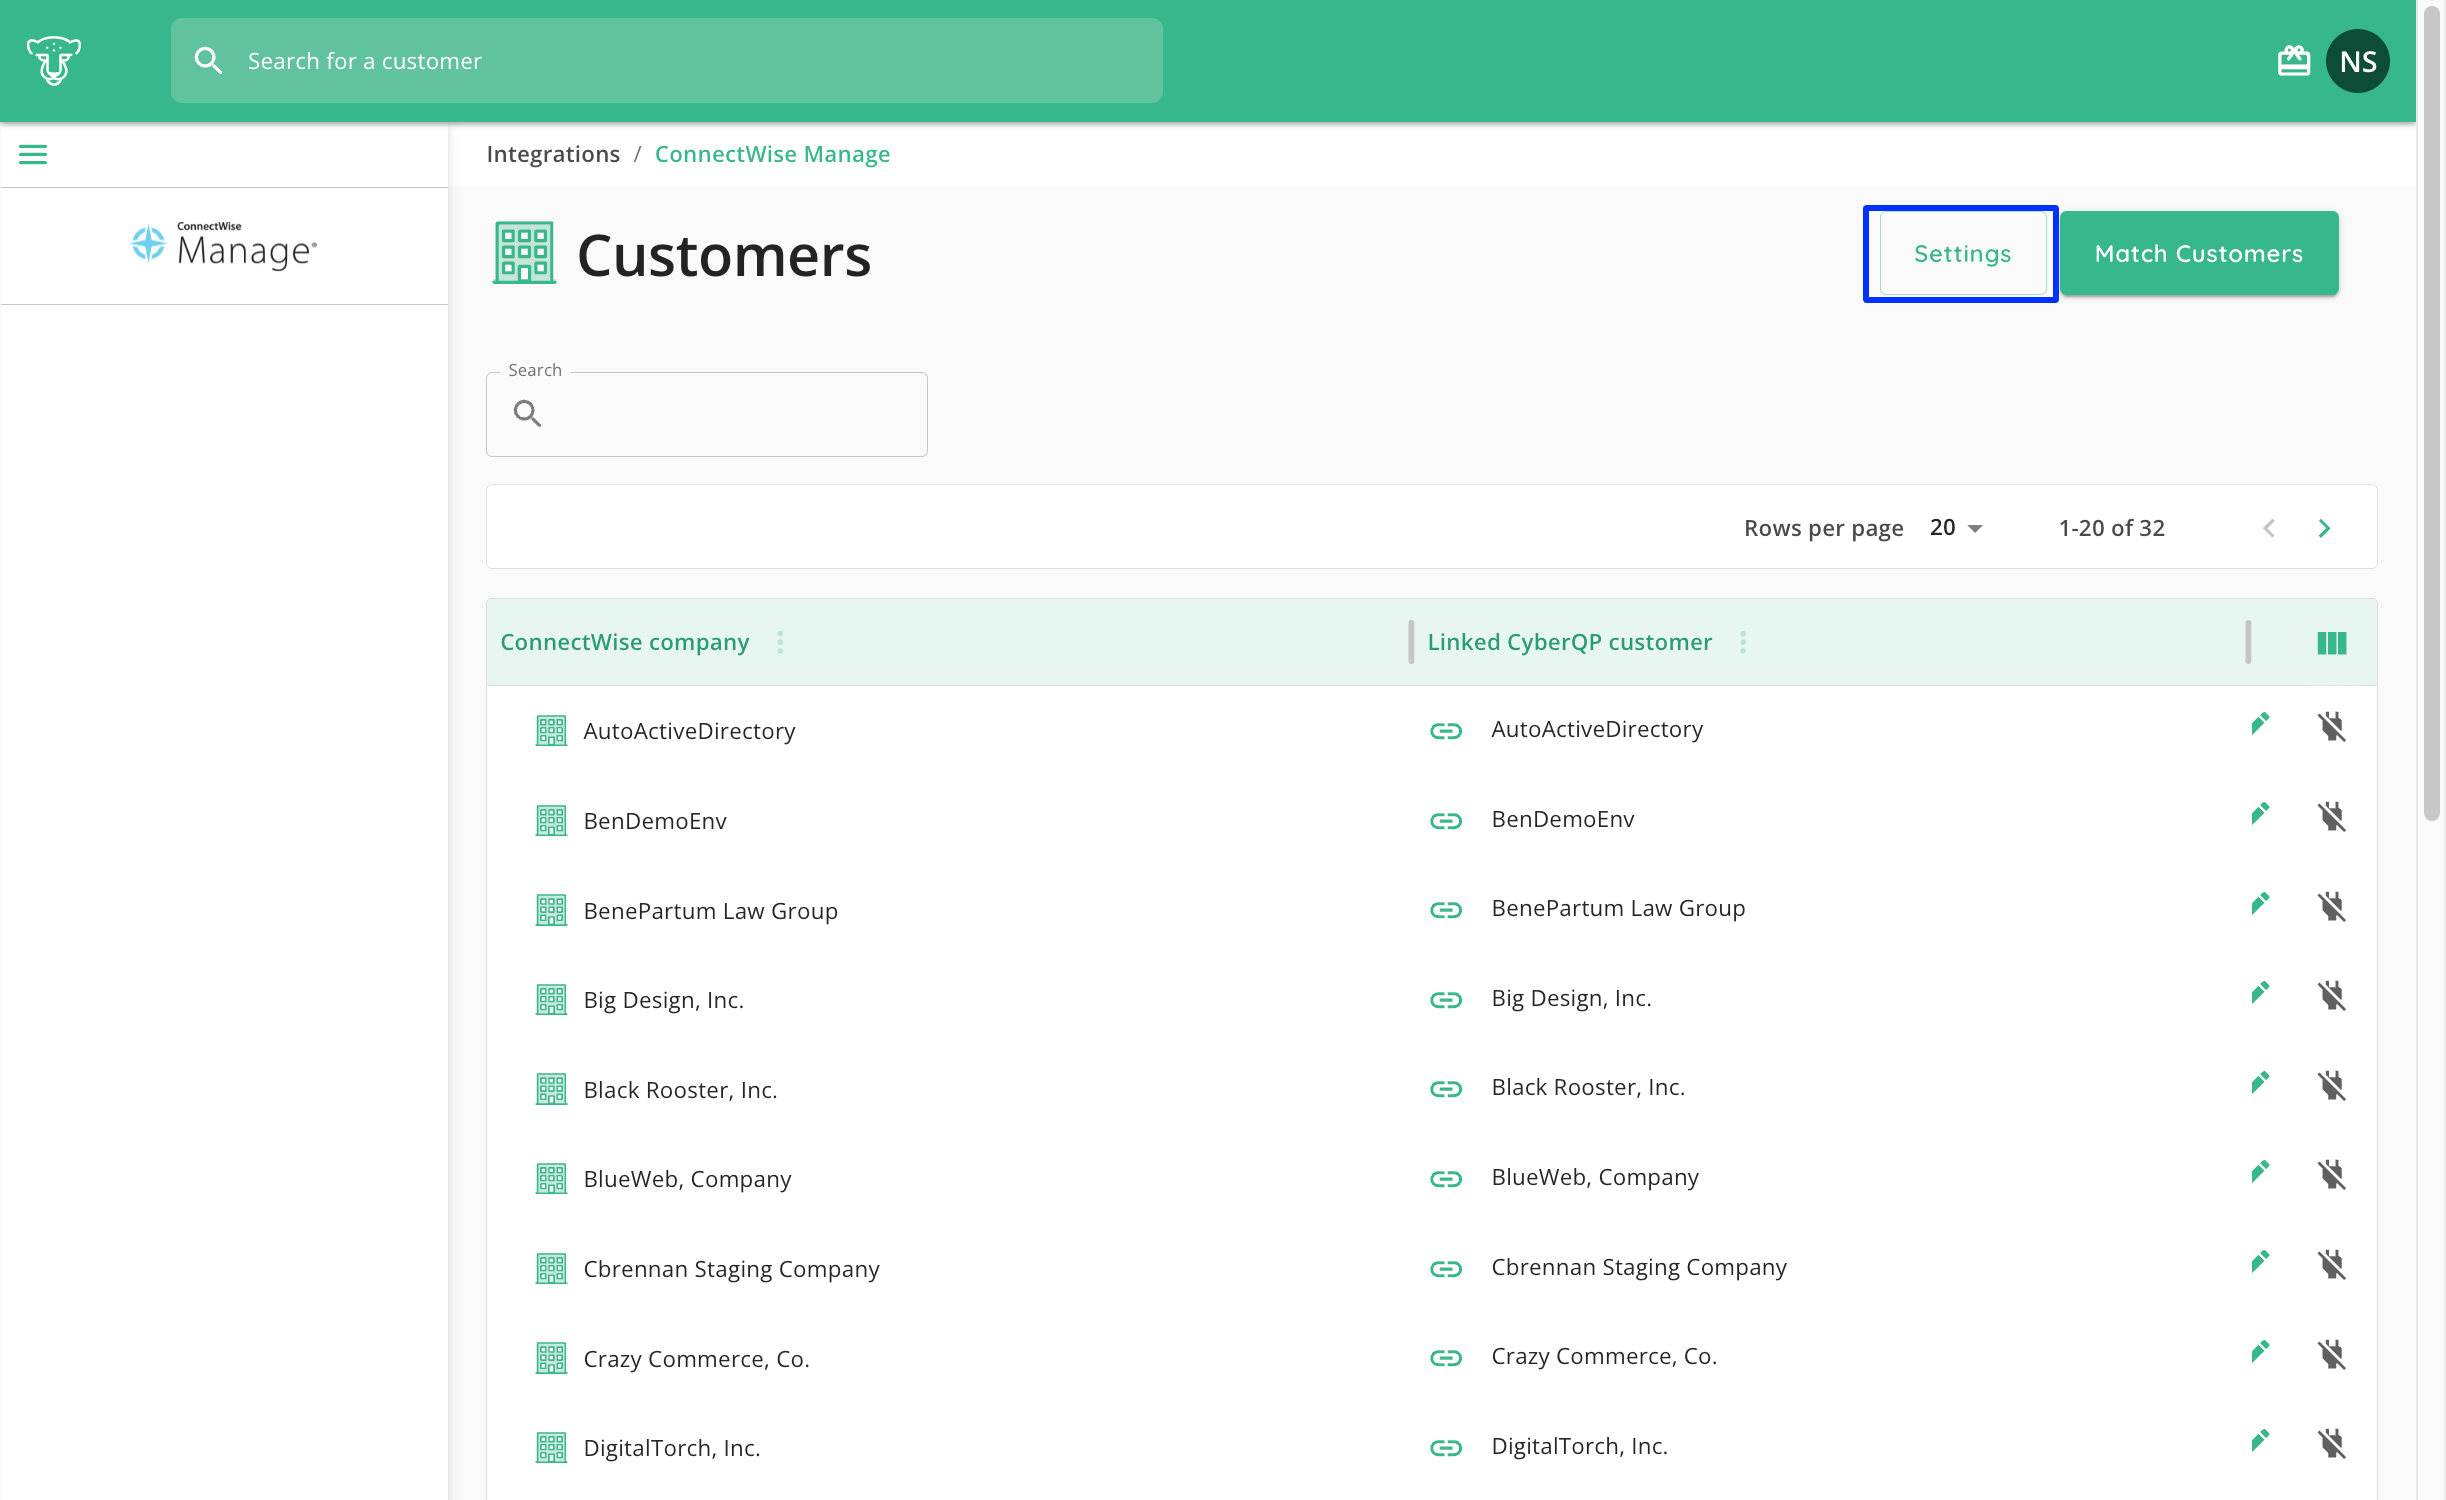Viewport: 2446px width, 1500px height.
Task: Click the Customers page heading
Action: pyautogui.click(x=724, y=255)
